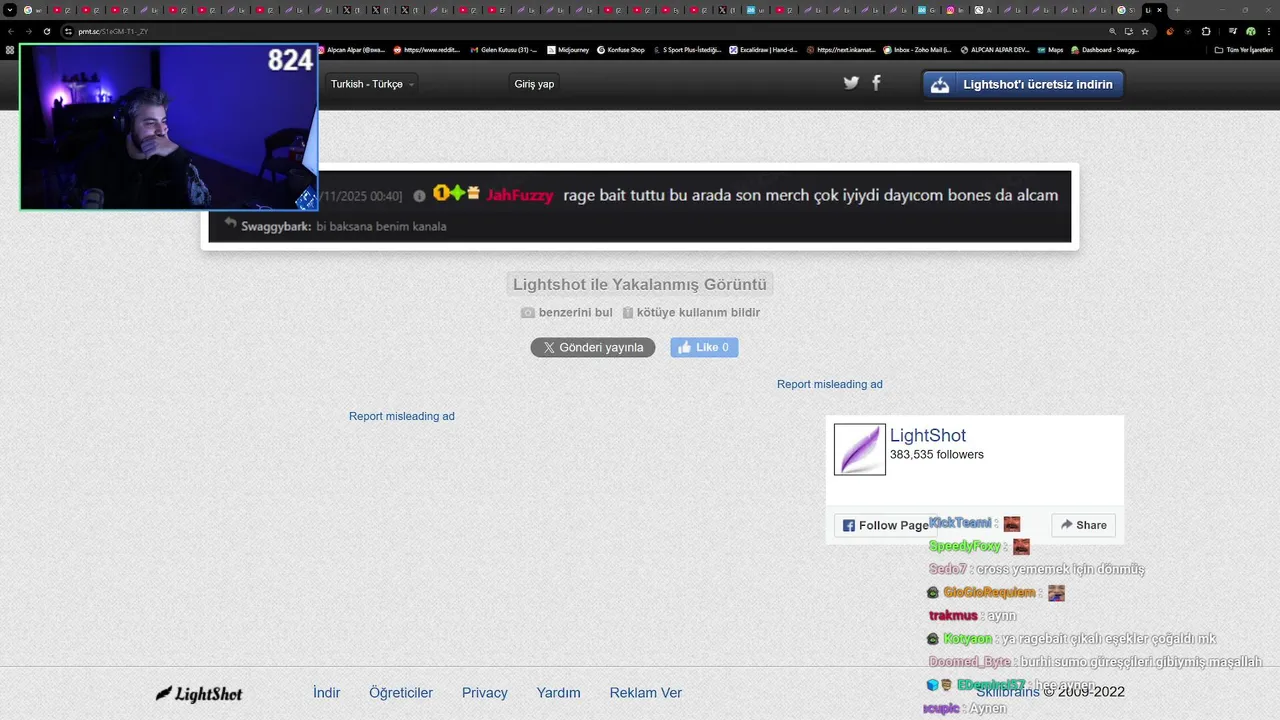Click the browser address bar URL
This screenshot has width=1280, height=720.
(x=113, y=31)
